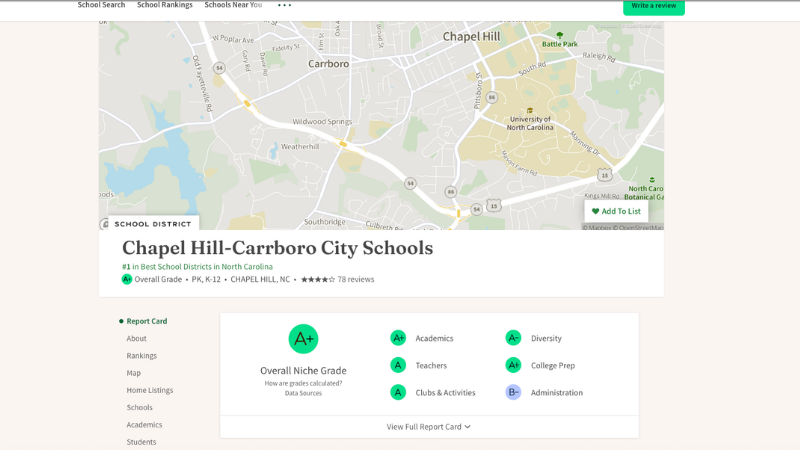Open How are grades calculated link
Screen dimensions: 800x450
pyautogui.click(x=303, y=383)
